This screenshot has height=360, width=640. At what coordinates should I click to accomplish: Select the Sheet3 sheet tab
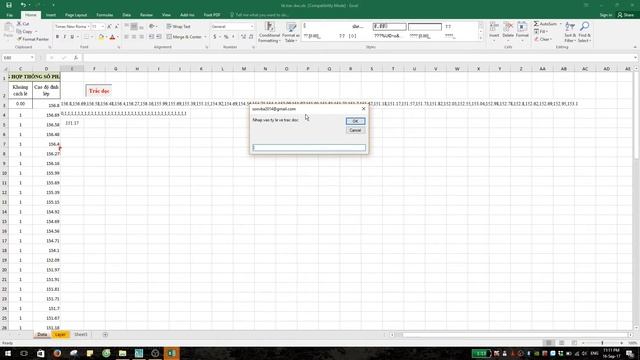80,335
